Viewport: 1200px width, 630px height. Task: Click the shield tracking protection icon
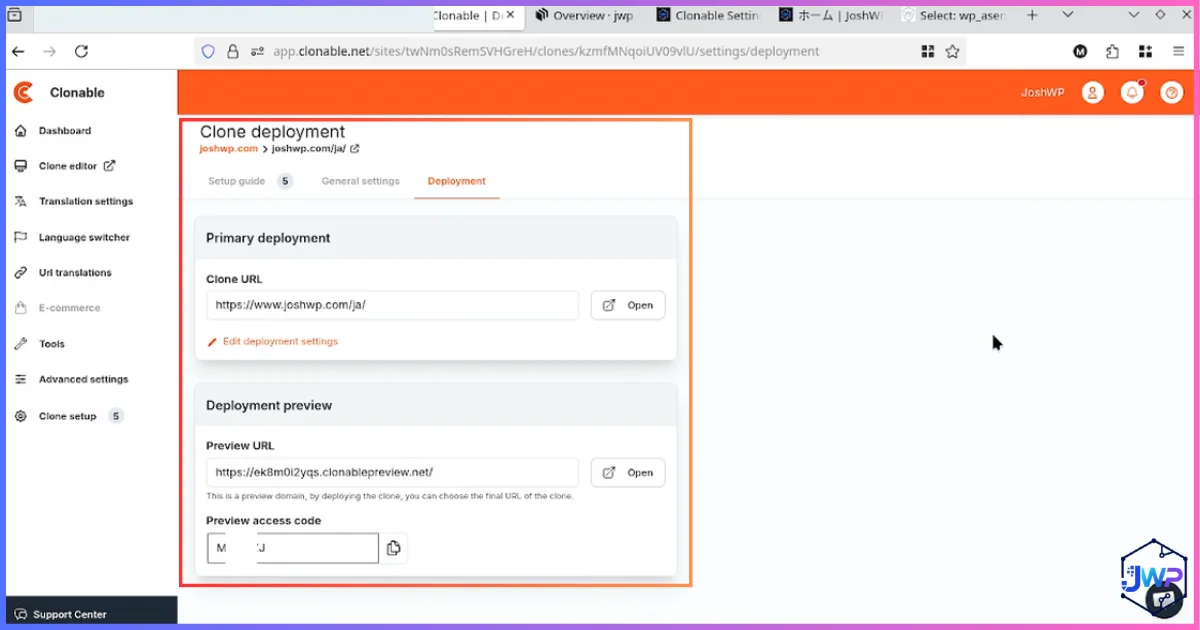(x=209, y=51)
